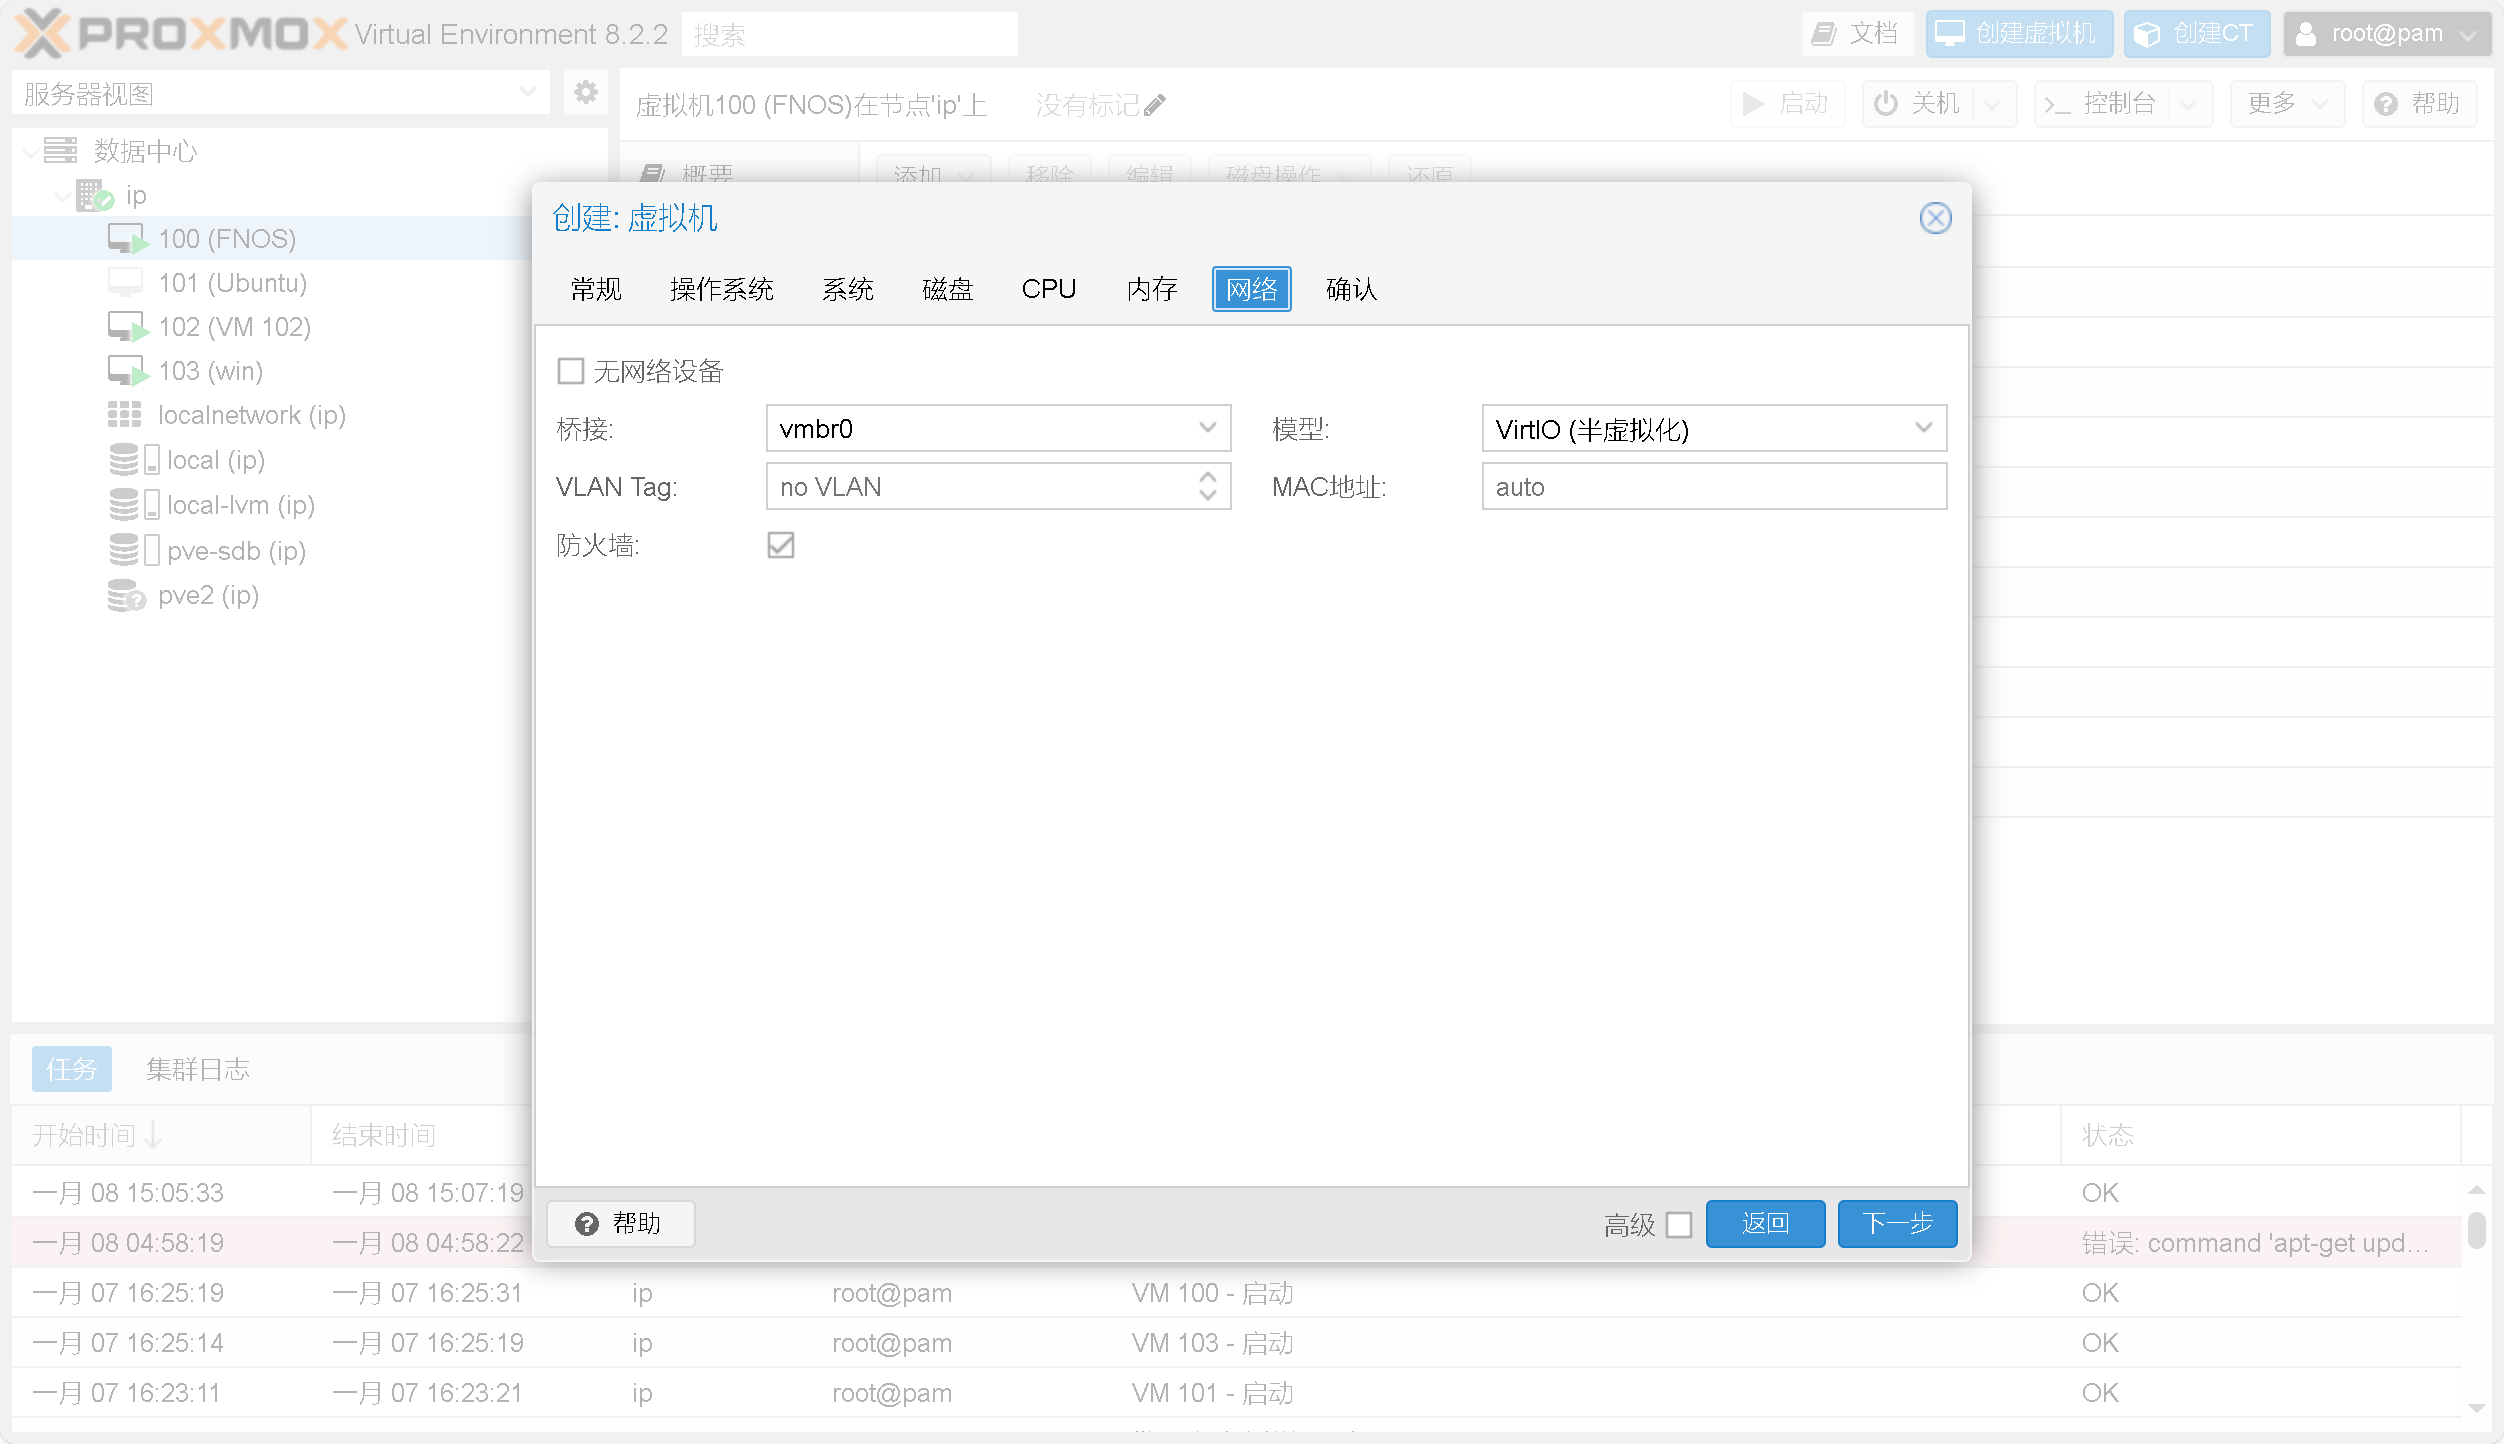The height and width of the screenshot is (1444, 2504).
Task: Collapse the 'ip' node in tree
Action: [63, 196]
